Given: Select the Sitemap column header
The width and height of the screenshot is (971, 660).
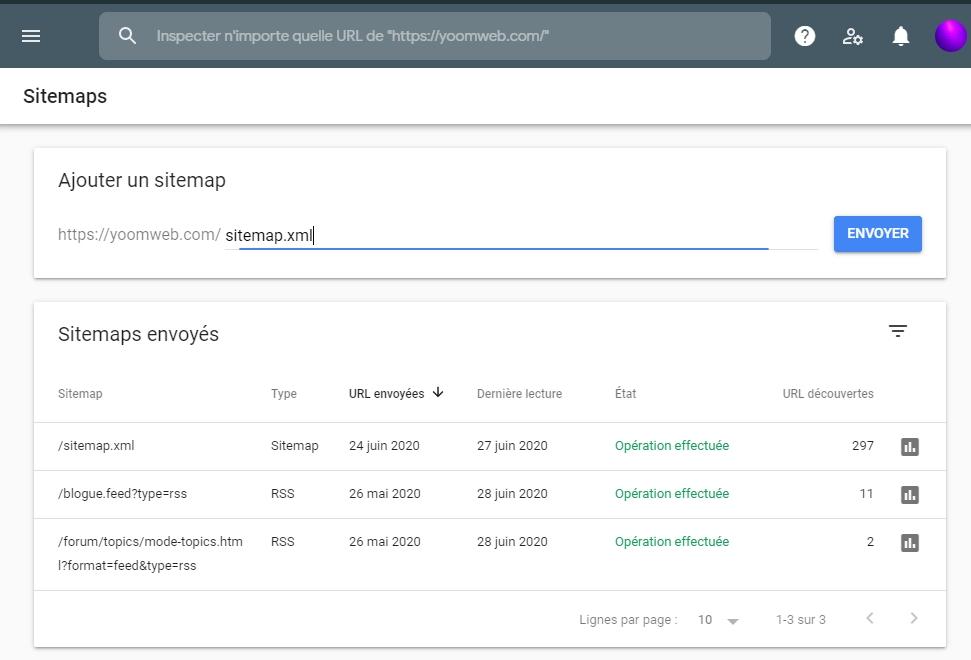Looking at the screenshot, I should 80,393.
